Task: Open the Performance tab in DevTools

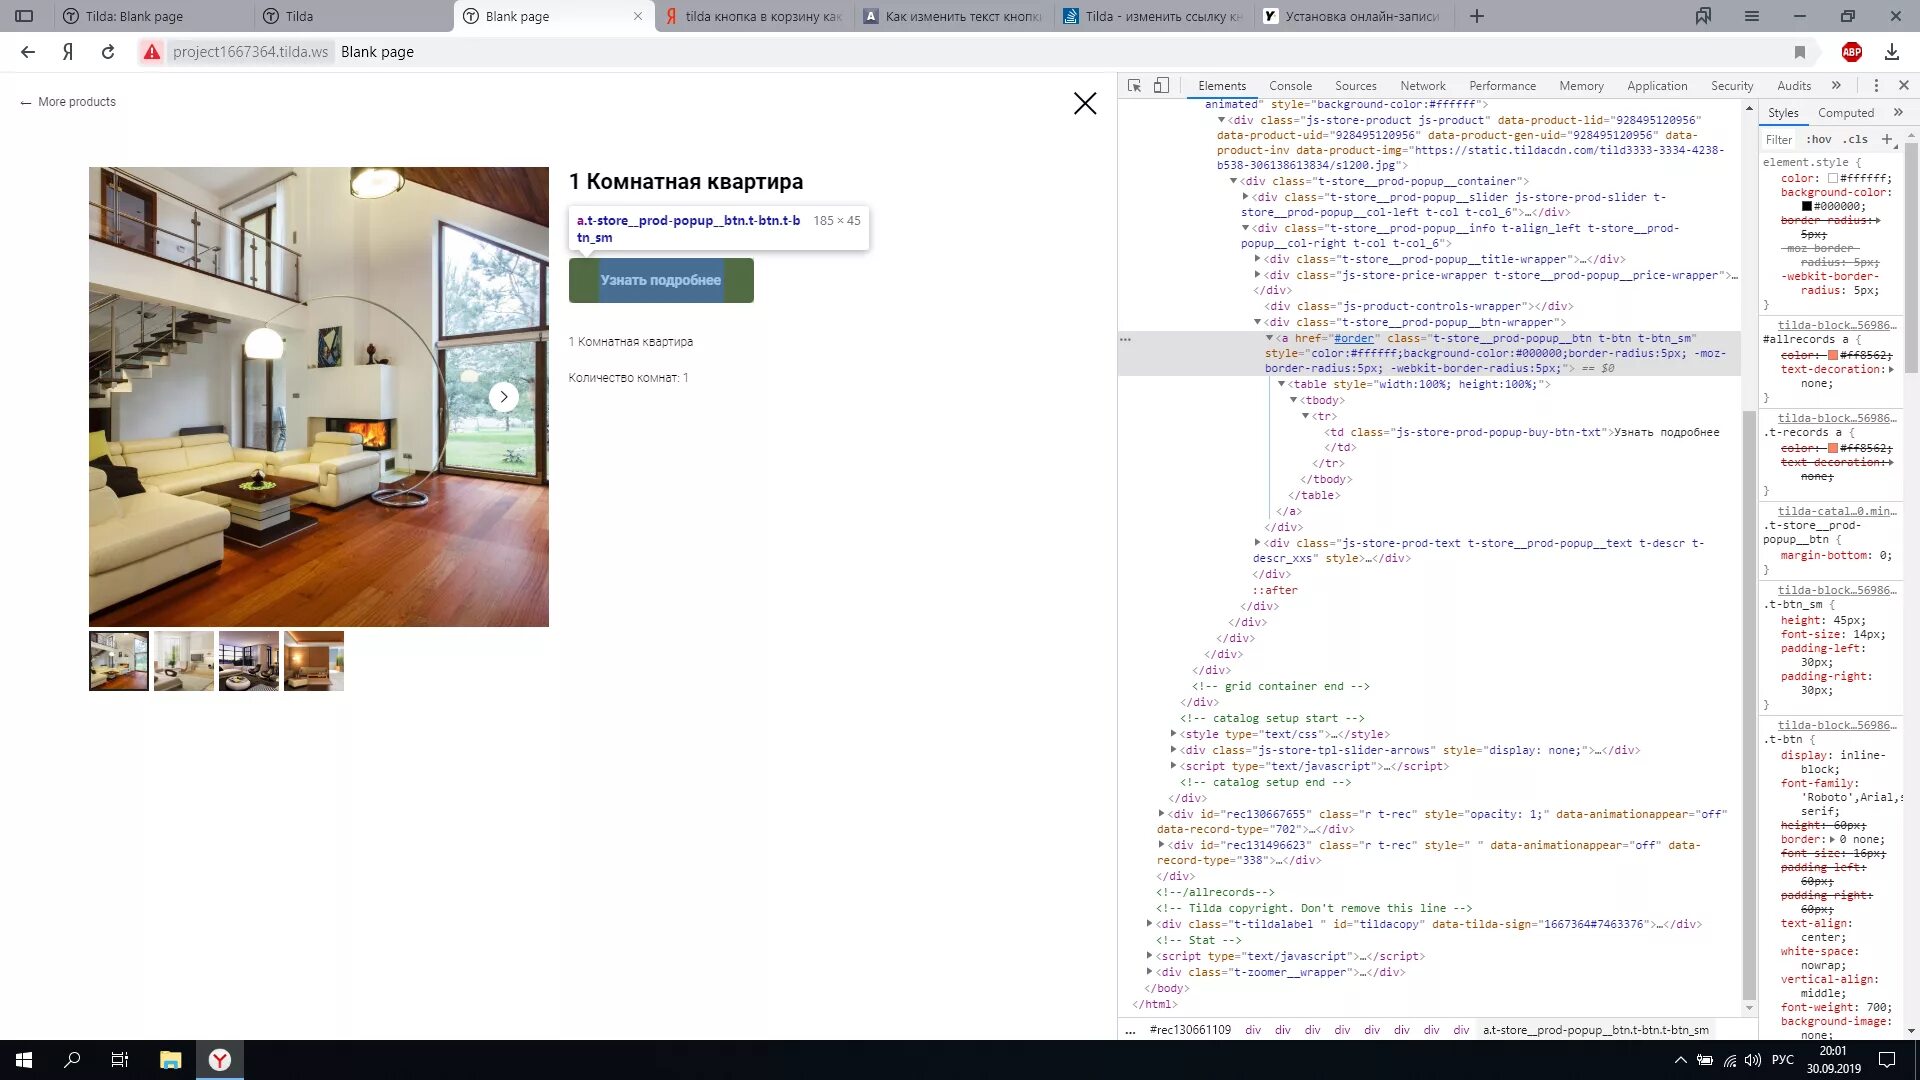Action: 1502,86
